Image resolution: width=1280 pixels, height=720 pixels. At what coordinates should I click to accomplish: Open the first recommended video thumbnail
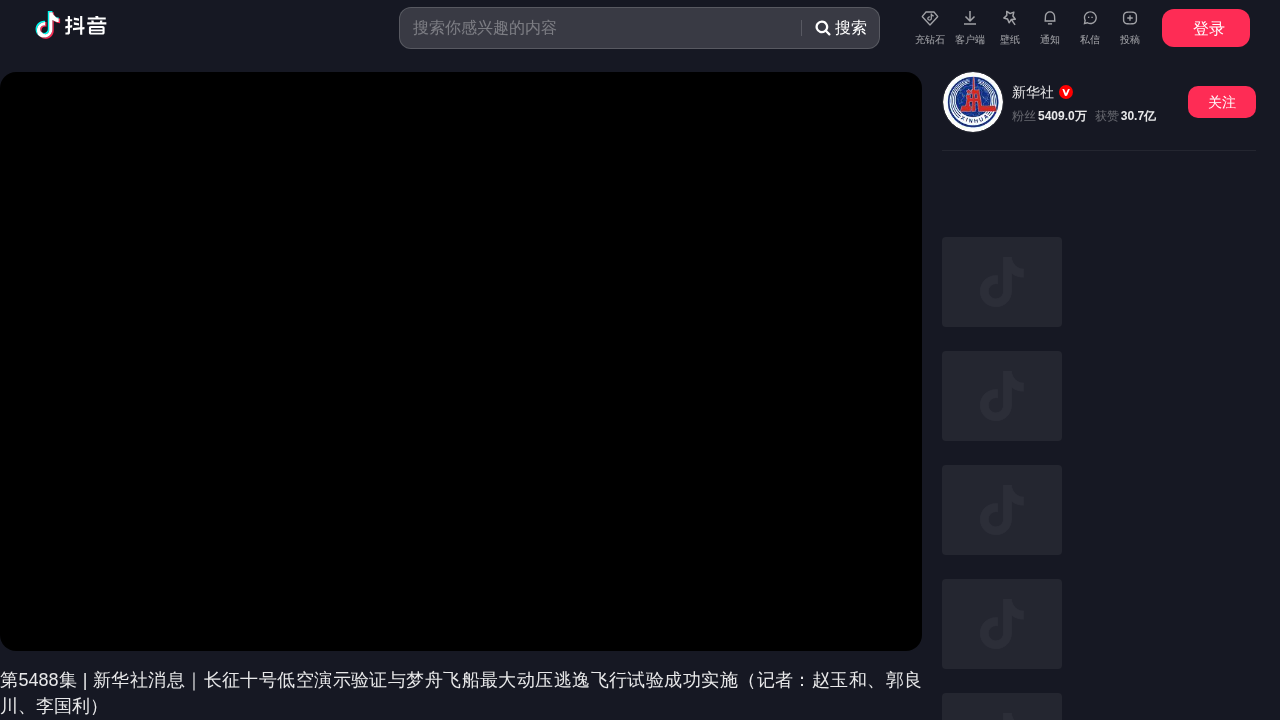point(1001,282)
